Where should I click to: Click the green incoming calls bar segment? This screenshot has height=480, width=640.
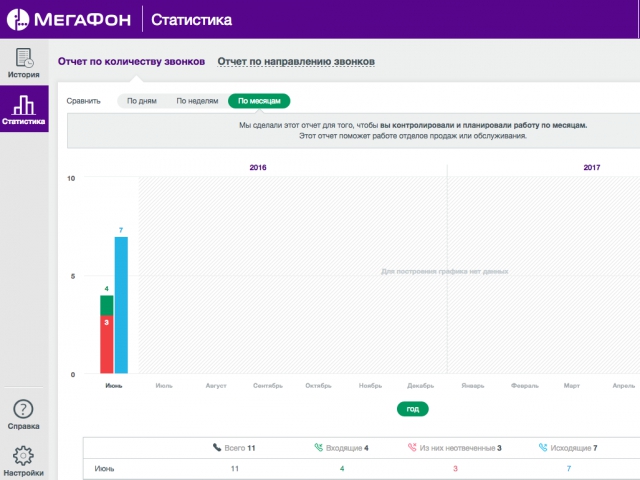click(x=107, y=305)
